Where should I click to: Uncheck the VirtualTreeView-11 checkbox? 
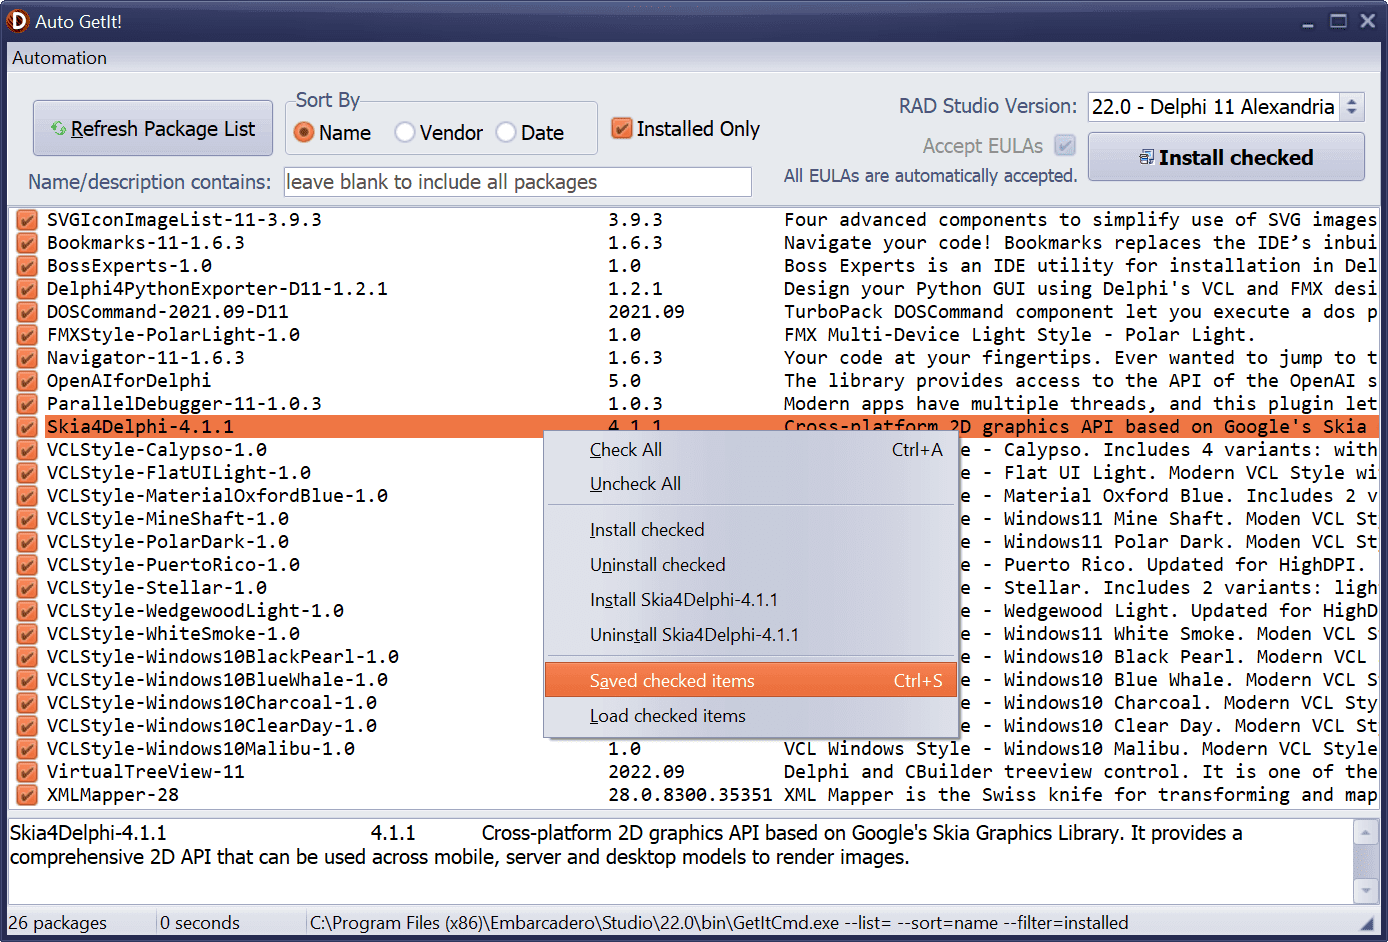coord(28,772)
